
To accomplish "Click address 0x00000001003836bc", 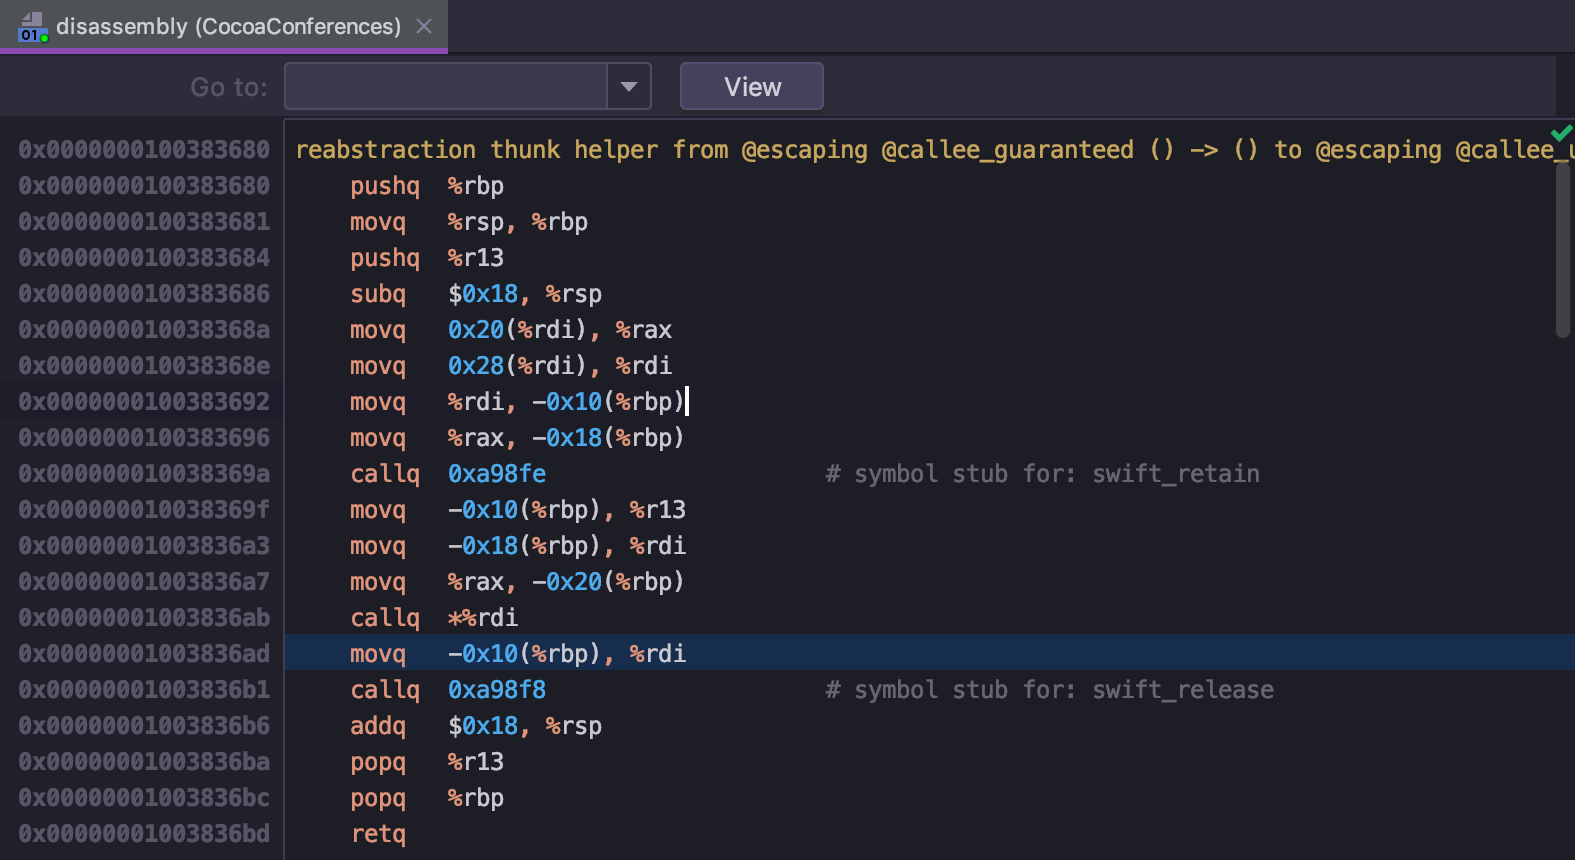I will pyautogui.click(x=144, y=798).
